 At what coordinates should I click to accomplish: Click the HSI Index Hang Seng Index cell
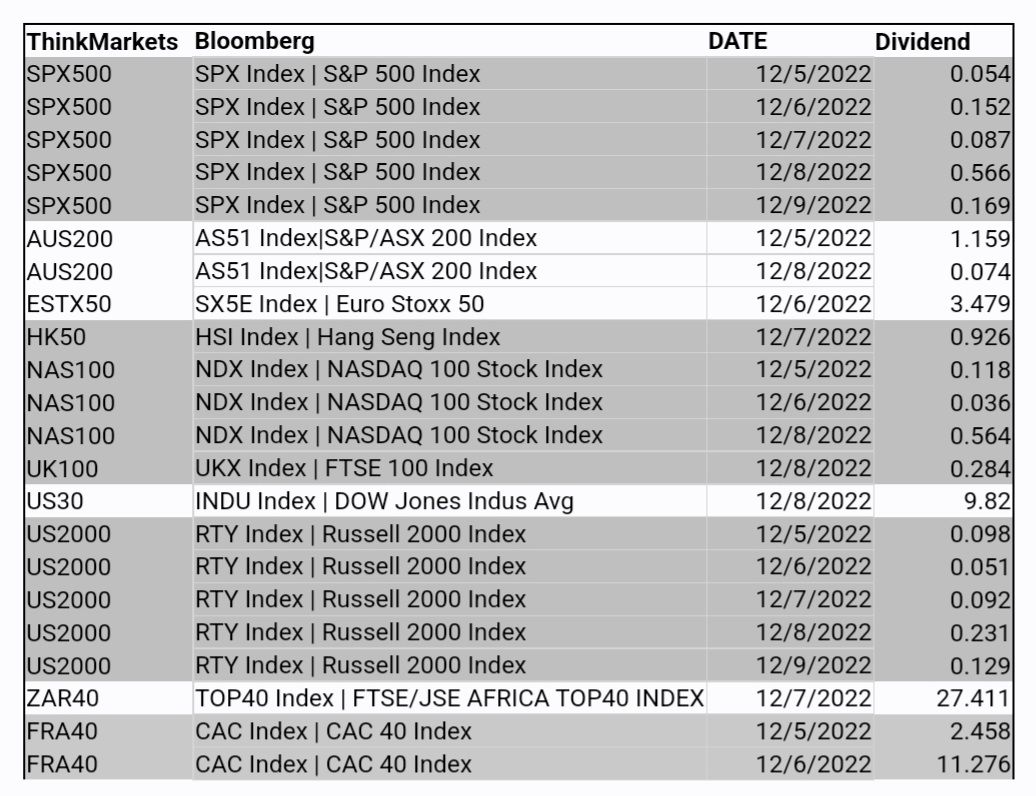tap(348, 338)
